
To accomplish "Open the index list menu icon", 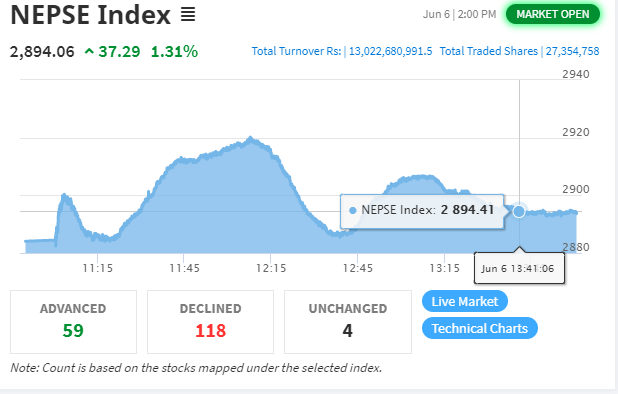I will [188, 15].
